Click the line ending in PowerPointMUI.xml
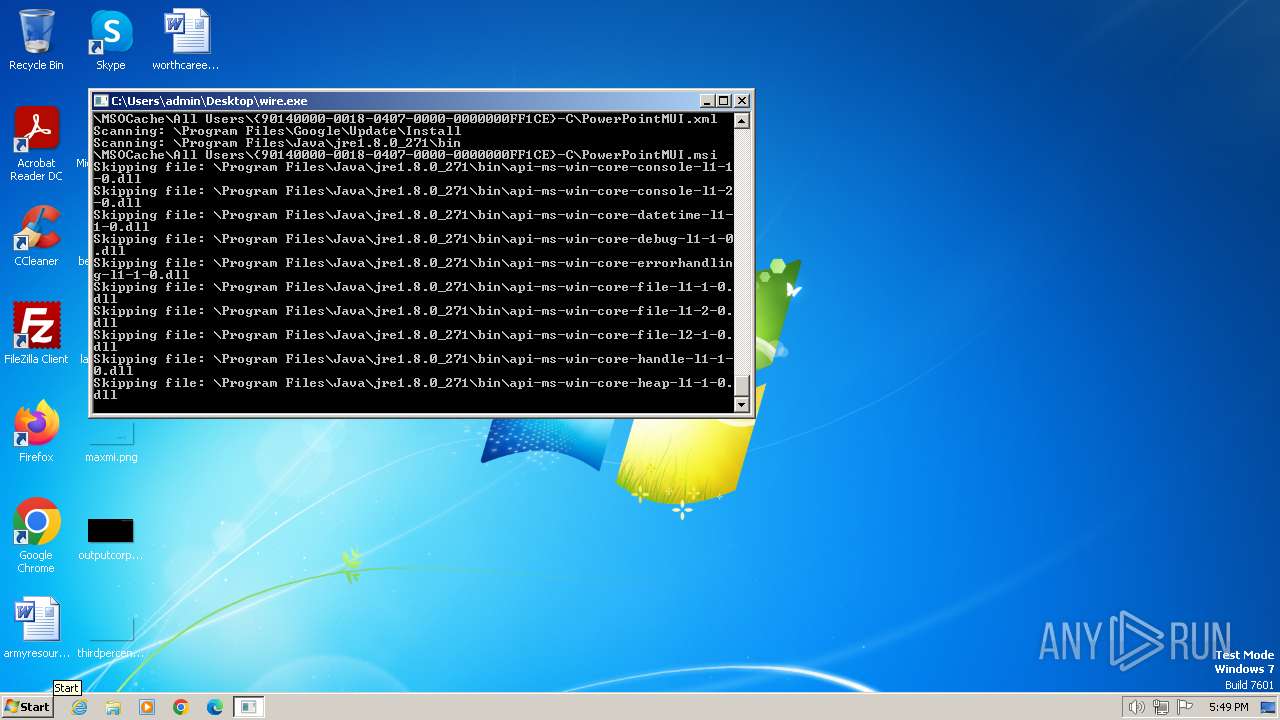This screenshot has height=720, width=1280. tap(405, 119)
